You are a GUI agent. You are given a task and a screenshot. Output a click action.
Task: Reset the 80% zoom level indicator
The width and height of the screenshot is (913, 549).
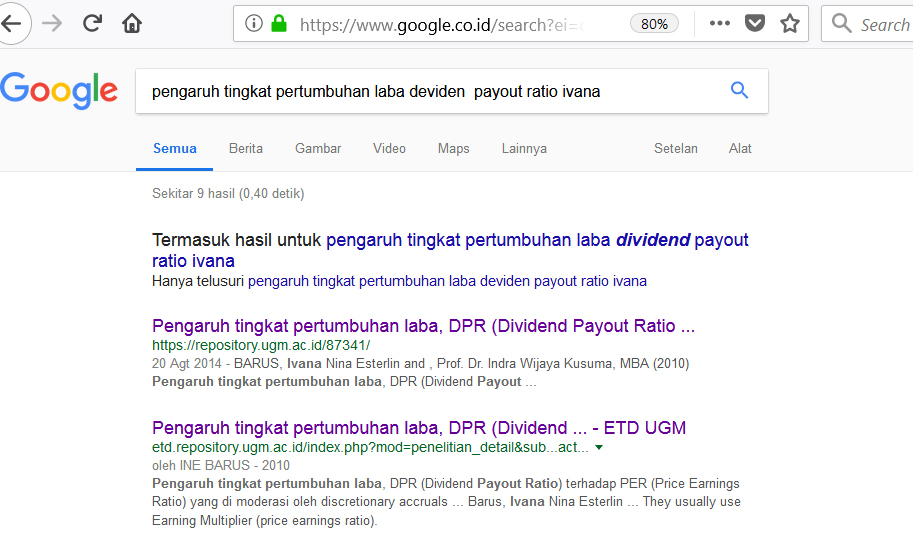(x=654, y=24)
